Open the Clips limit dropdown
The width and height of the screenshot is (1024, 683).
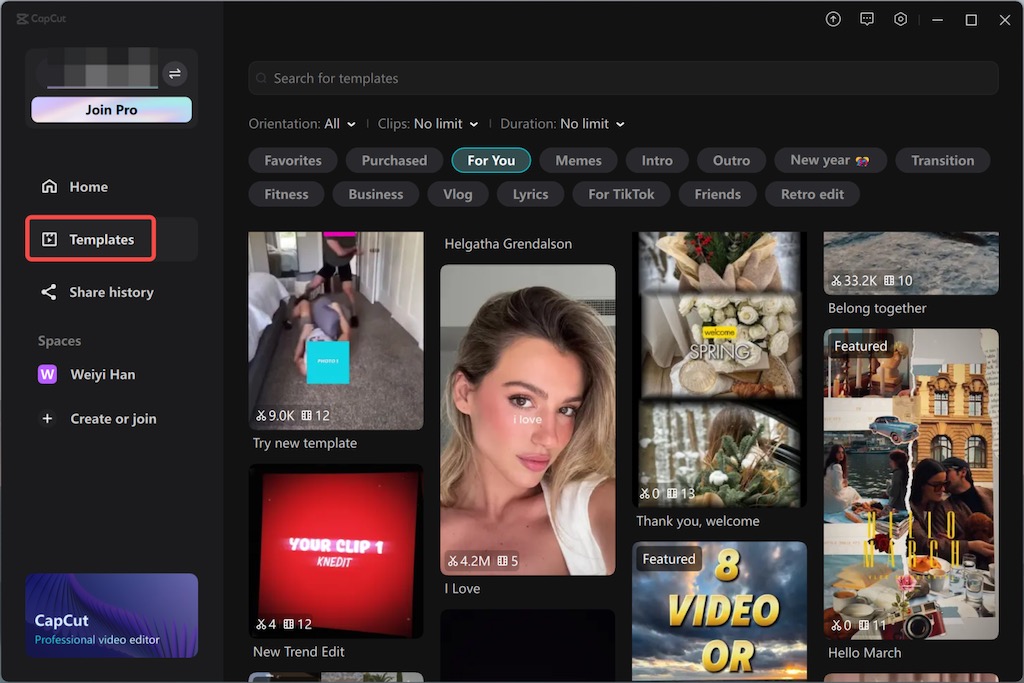pyautogui.click(x=428, y=123)
